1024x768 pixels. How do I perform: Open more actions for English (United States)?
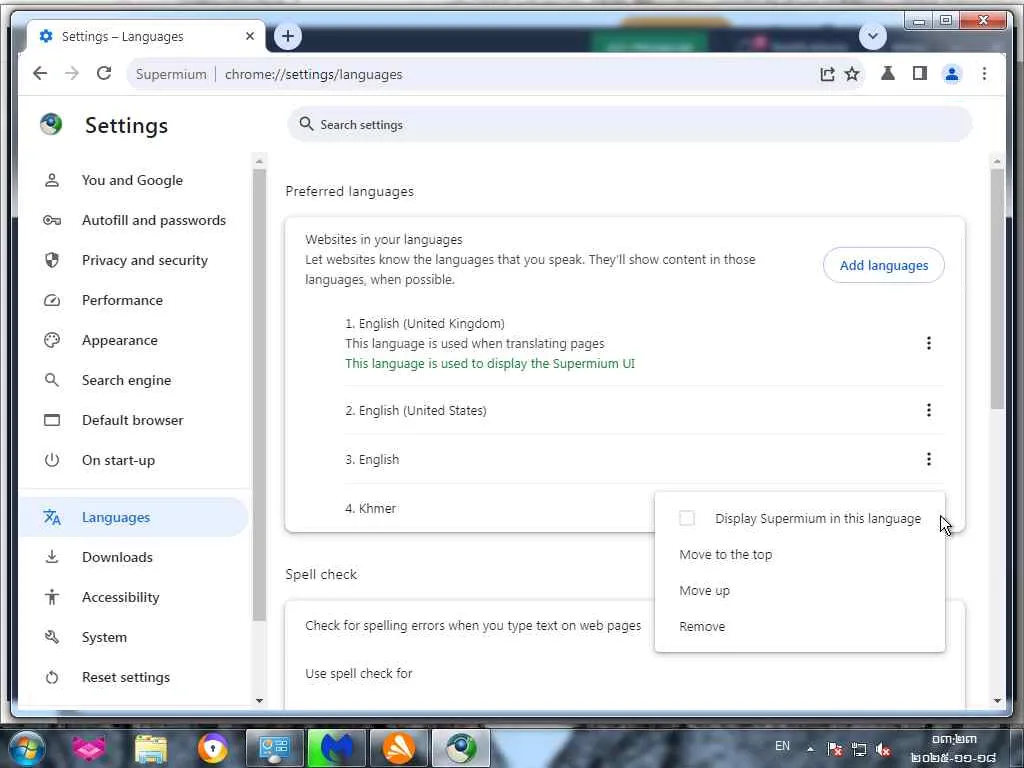[x=929, y=410]
